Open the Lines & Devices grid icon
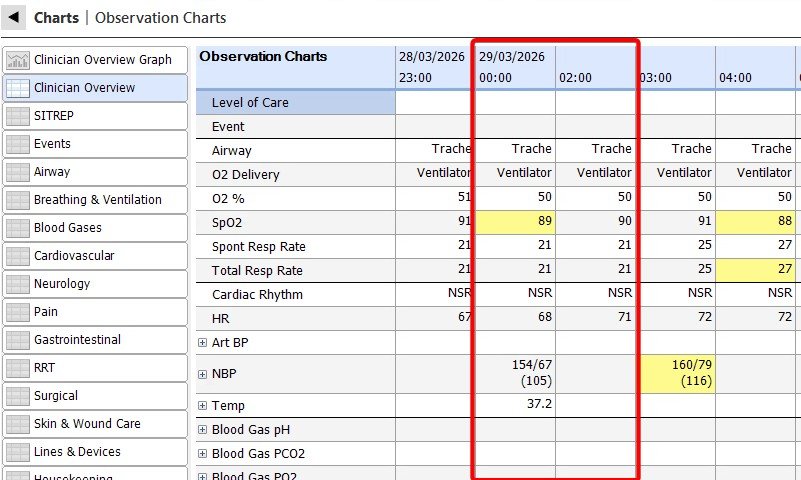Screen dimensions: 801x480 coord(18,452)
